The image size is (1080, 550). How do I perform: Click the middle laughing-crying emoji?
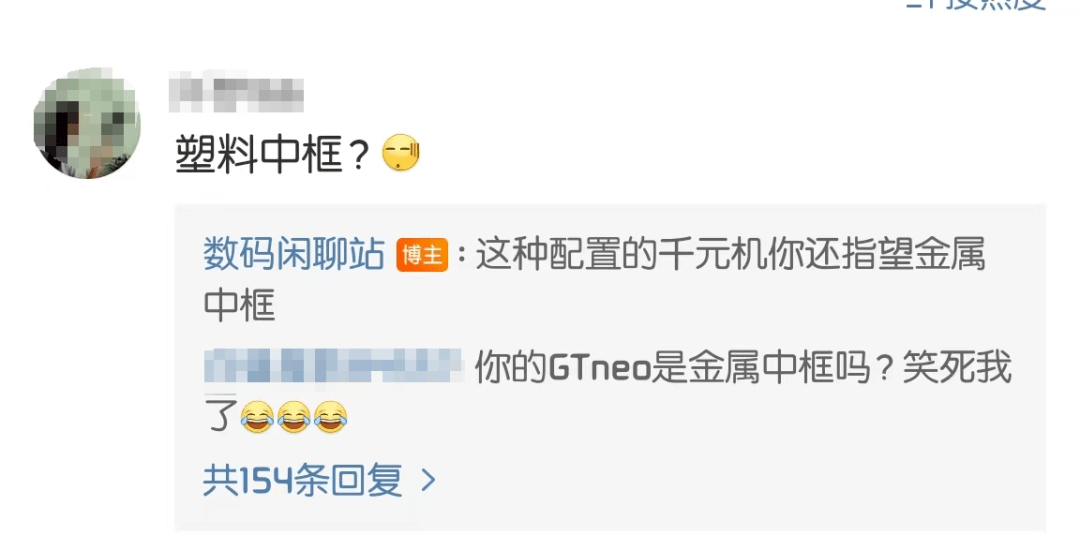(293, 416)
